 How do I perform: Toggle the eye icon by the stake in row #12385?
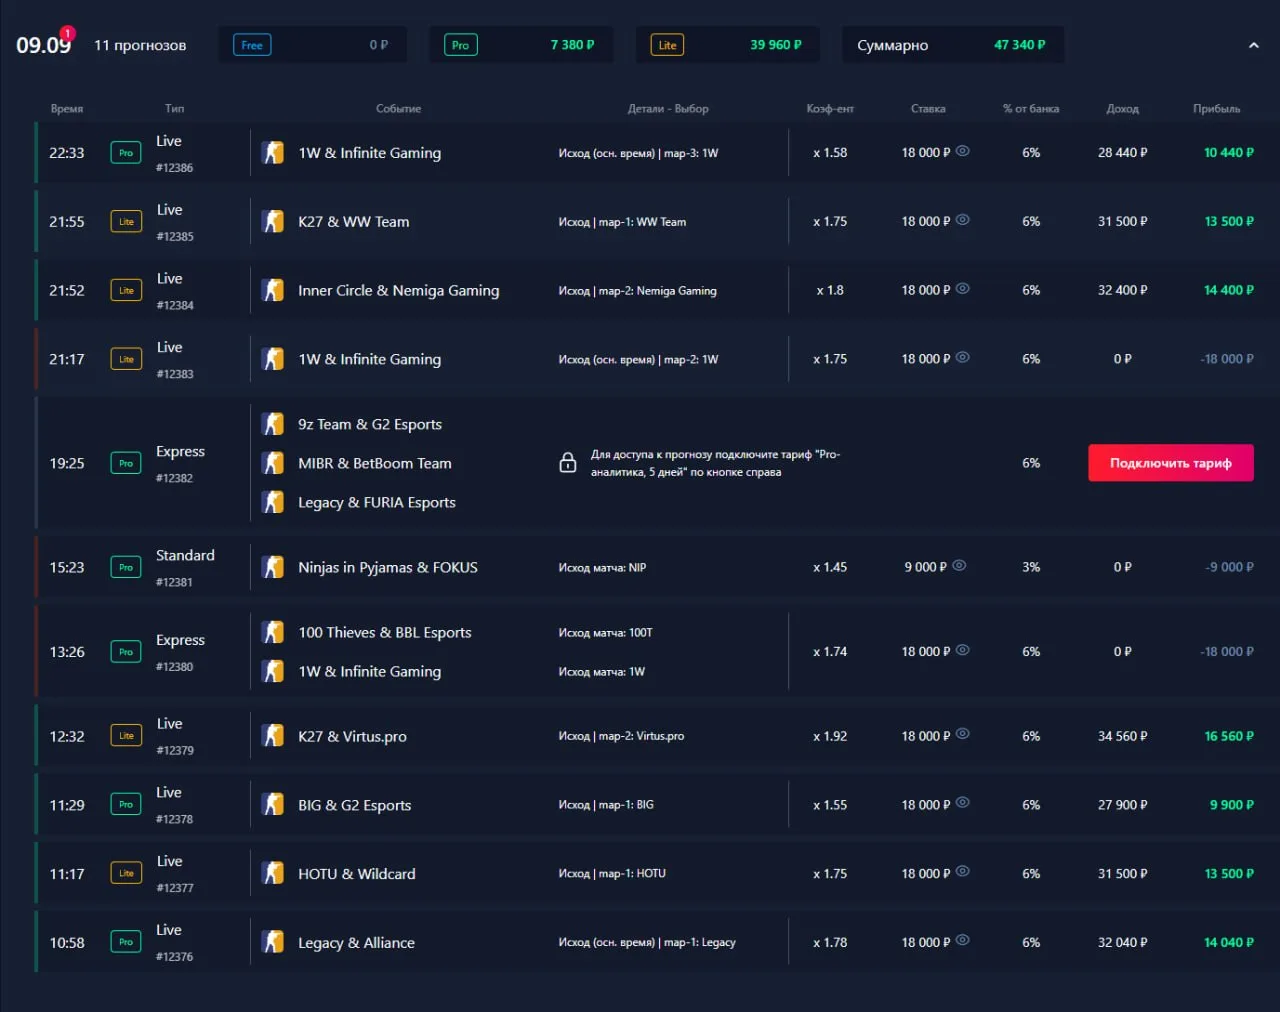pos(963,220)
